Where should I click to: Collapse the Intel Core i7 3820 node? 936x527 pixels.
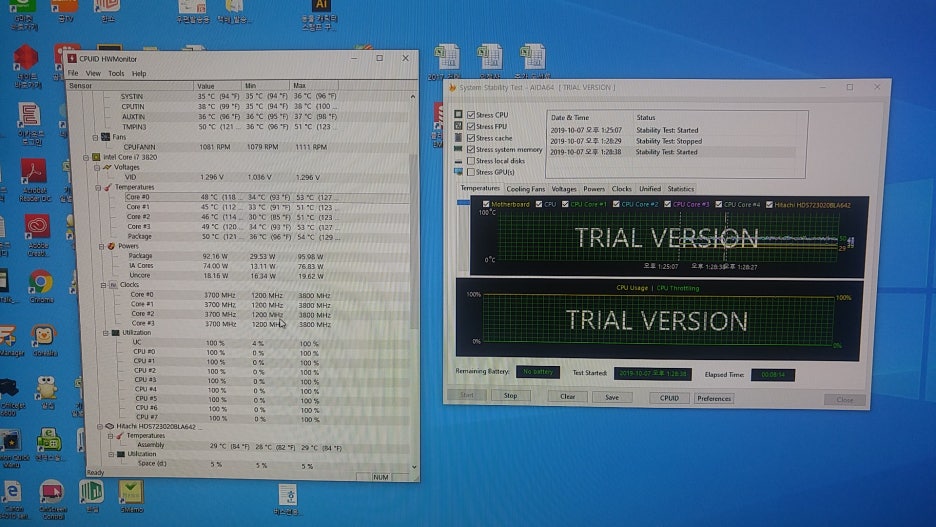[x=85, y=158]
